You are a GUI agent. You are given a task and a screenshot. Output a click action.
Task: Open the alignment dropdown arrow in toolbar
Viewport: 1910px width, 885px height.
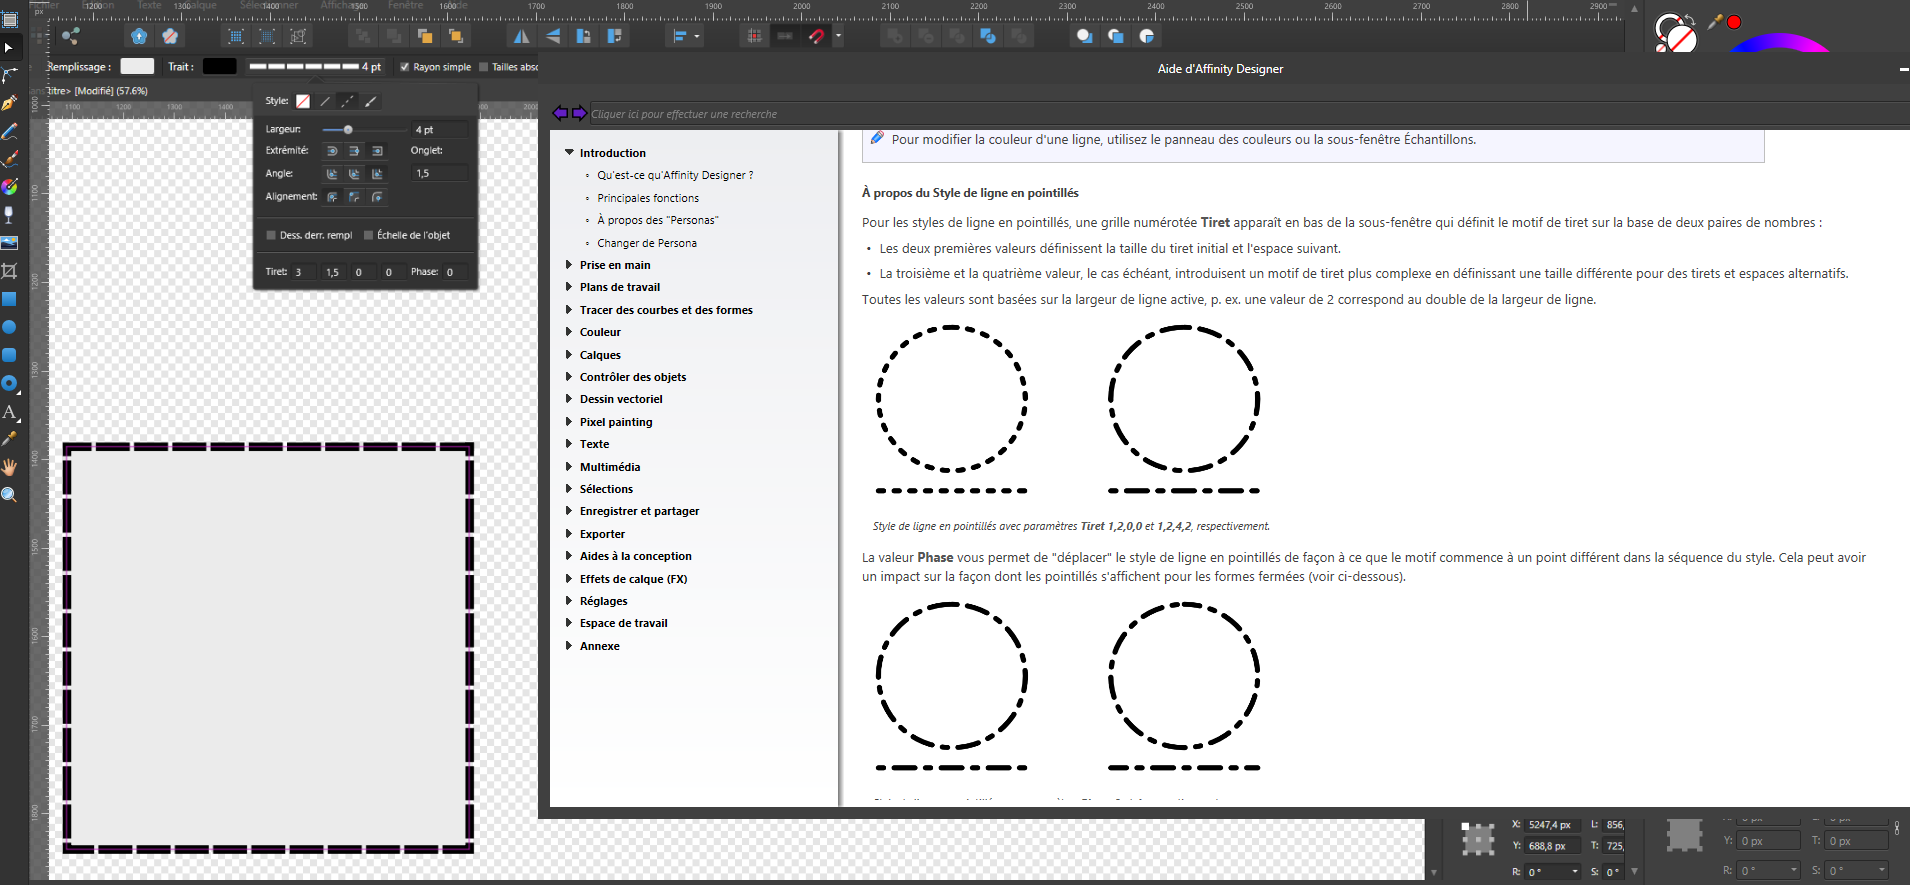coord(697,37)
